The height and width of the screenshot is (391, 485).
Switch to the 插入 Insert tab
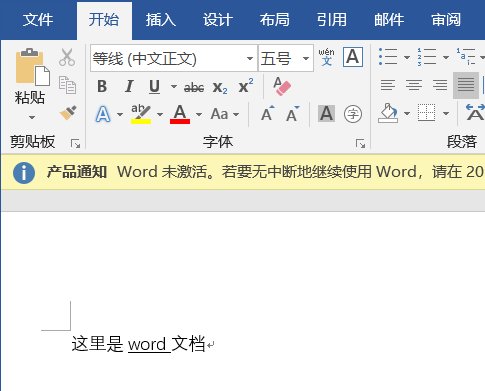tap(161, 20)
